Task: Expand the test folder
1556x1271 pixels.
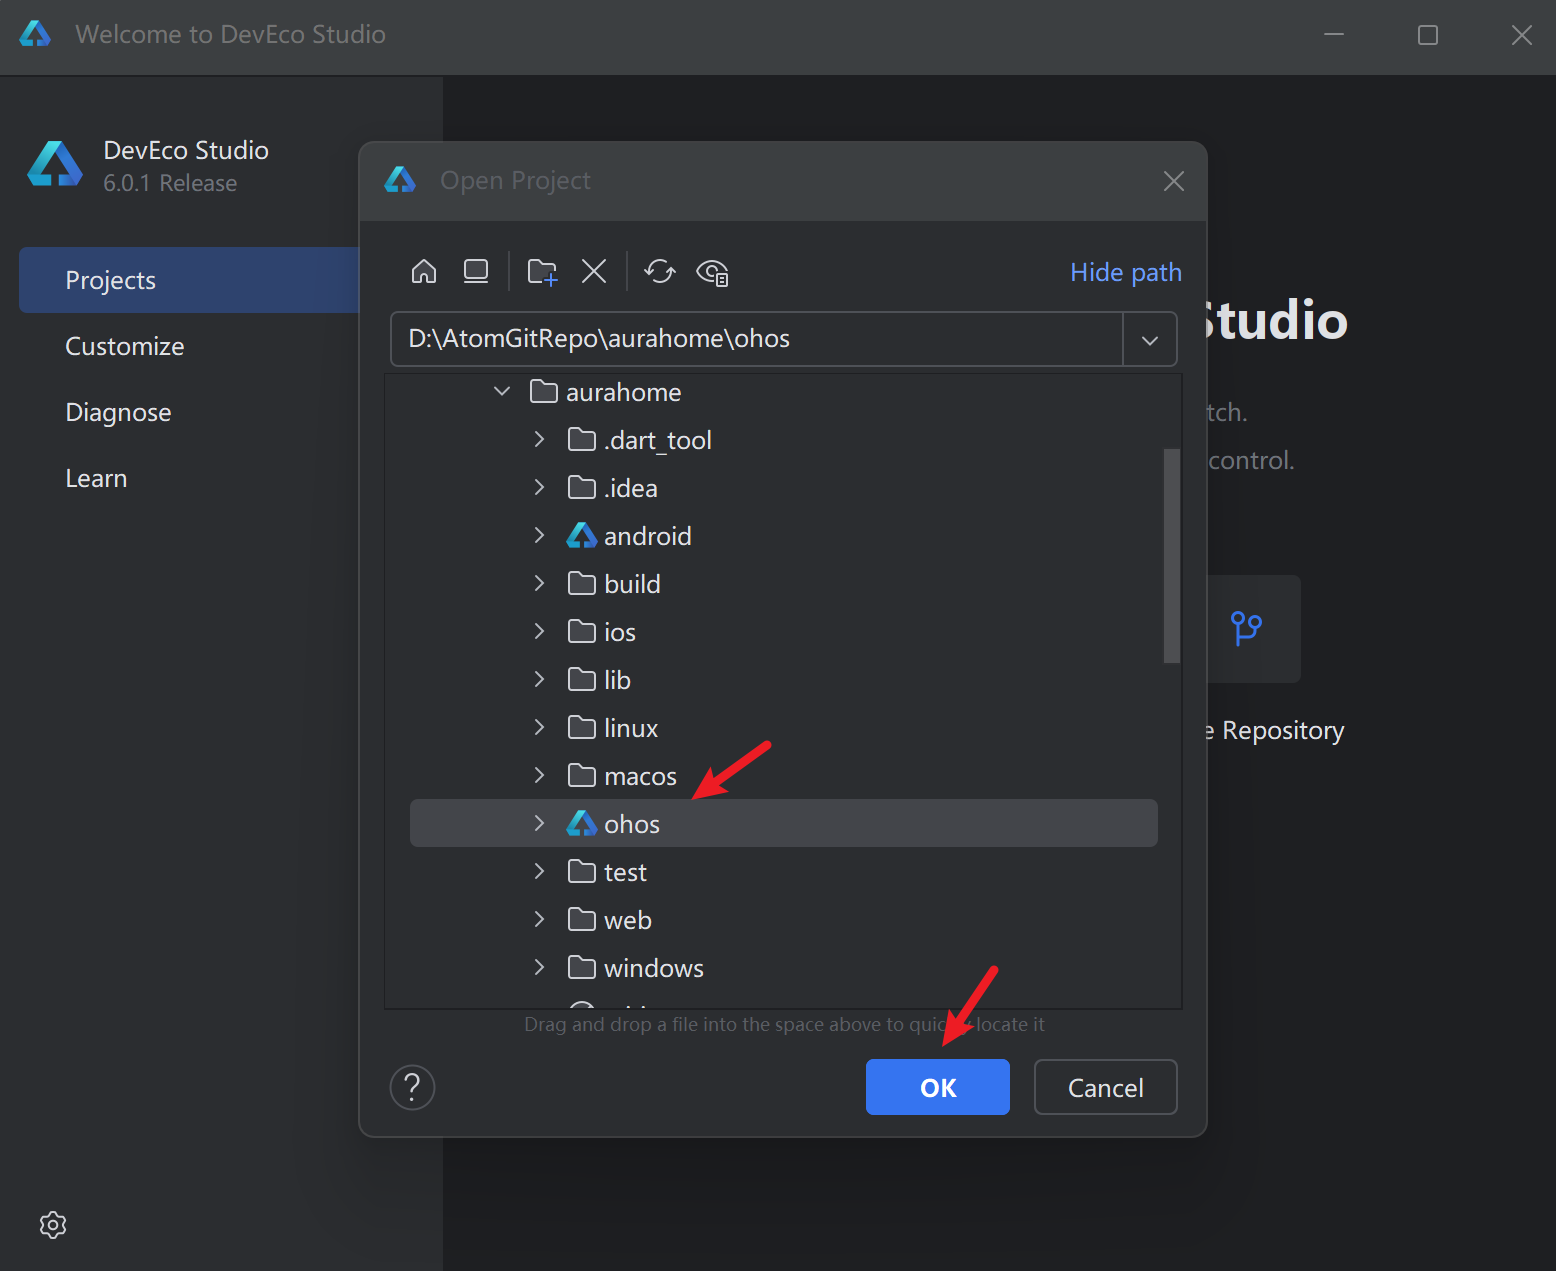Action: point(539,871)
